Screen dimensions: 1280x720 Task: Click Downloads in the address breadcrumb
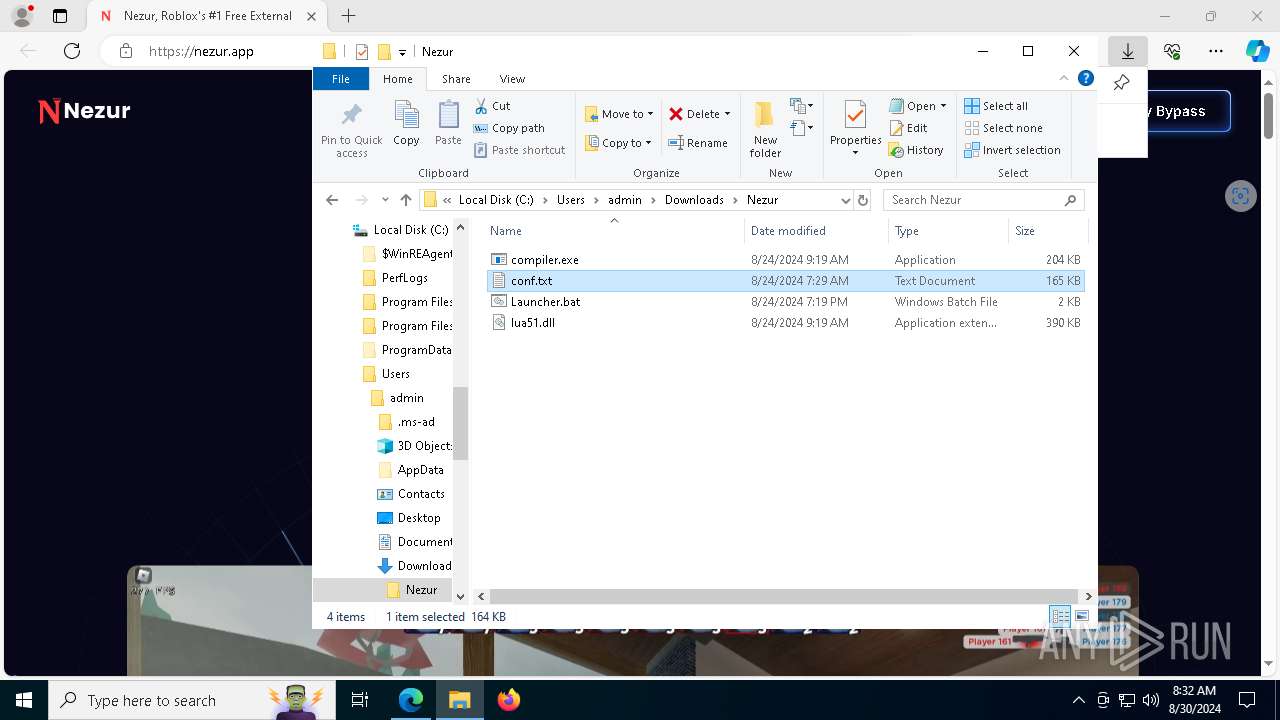(x=694, y=200)
